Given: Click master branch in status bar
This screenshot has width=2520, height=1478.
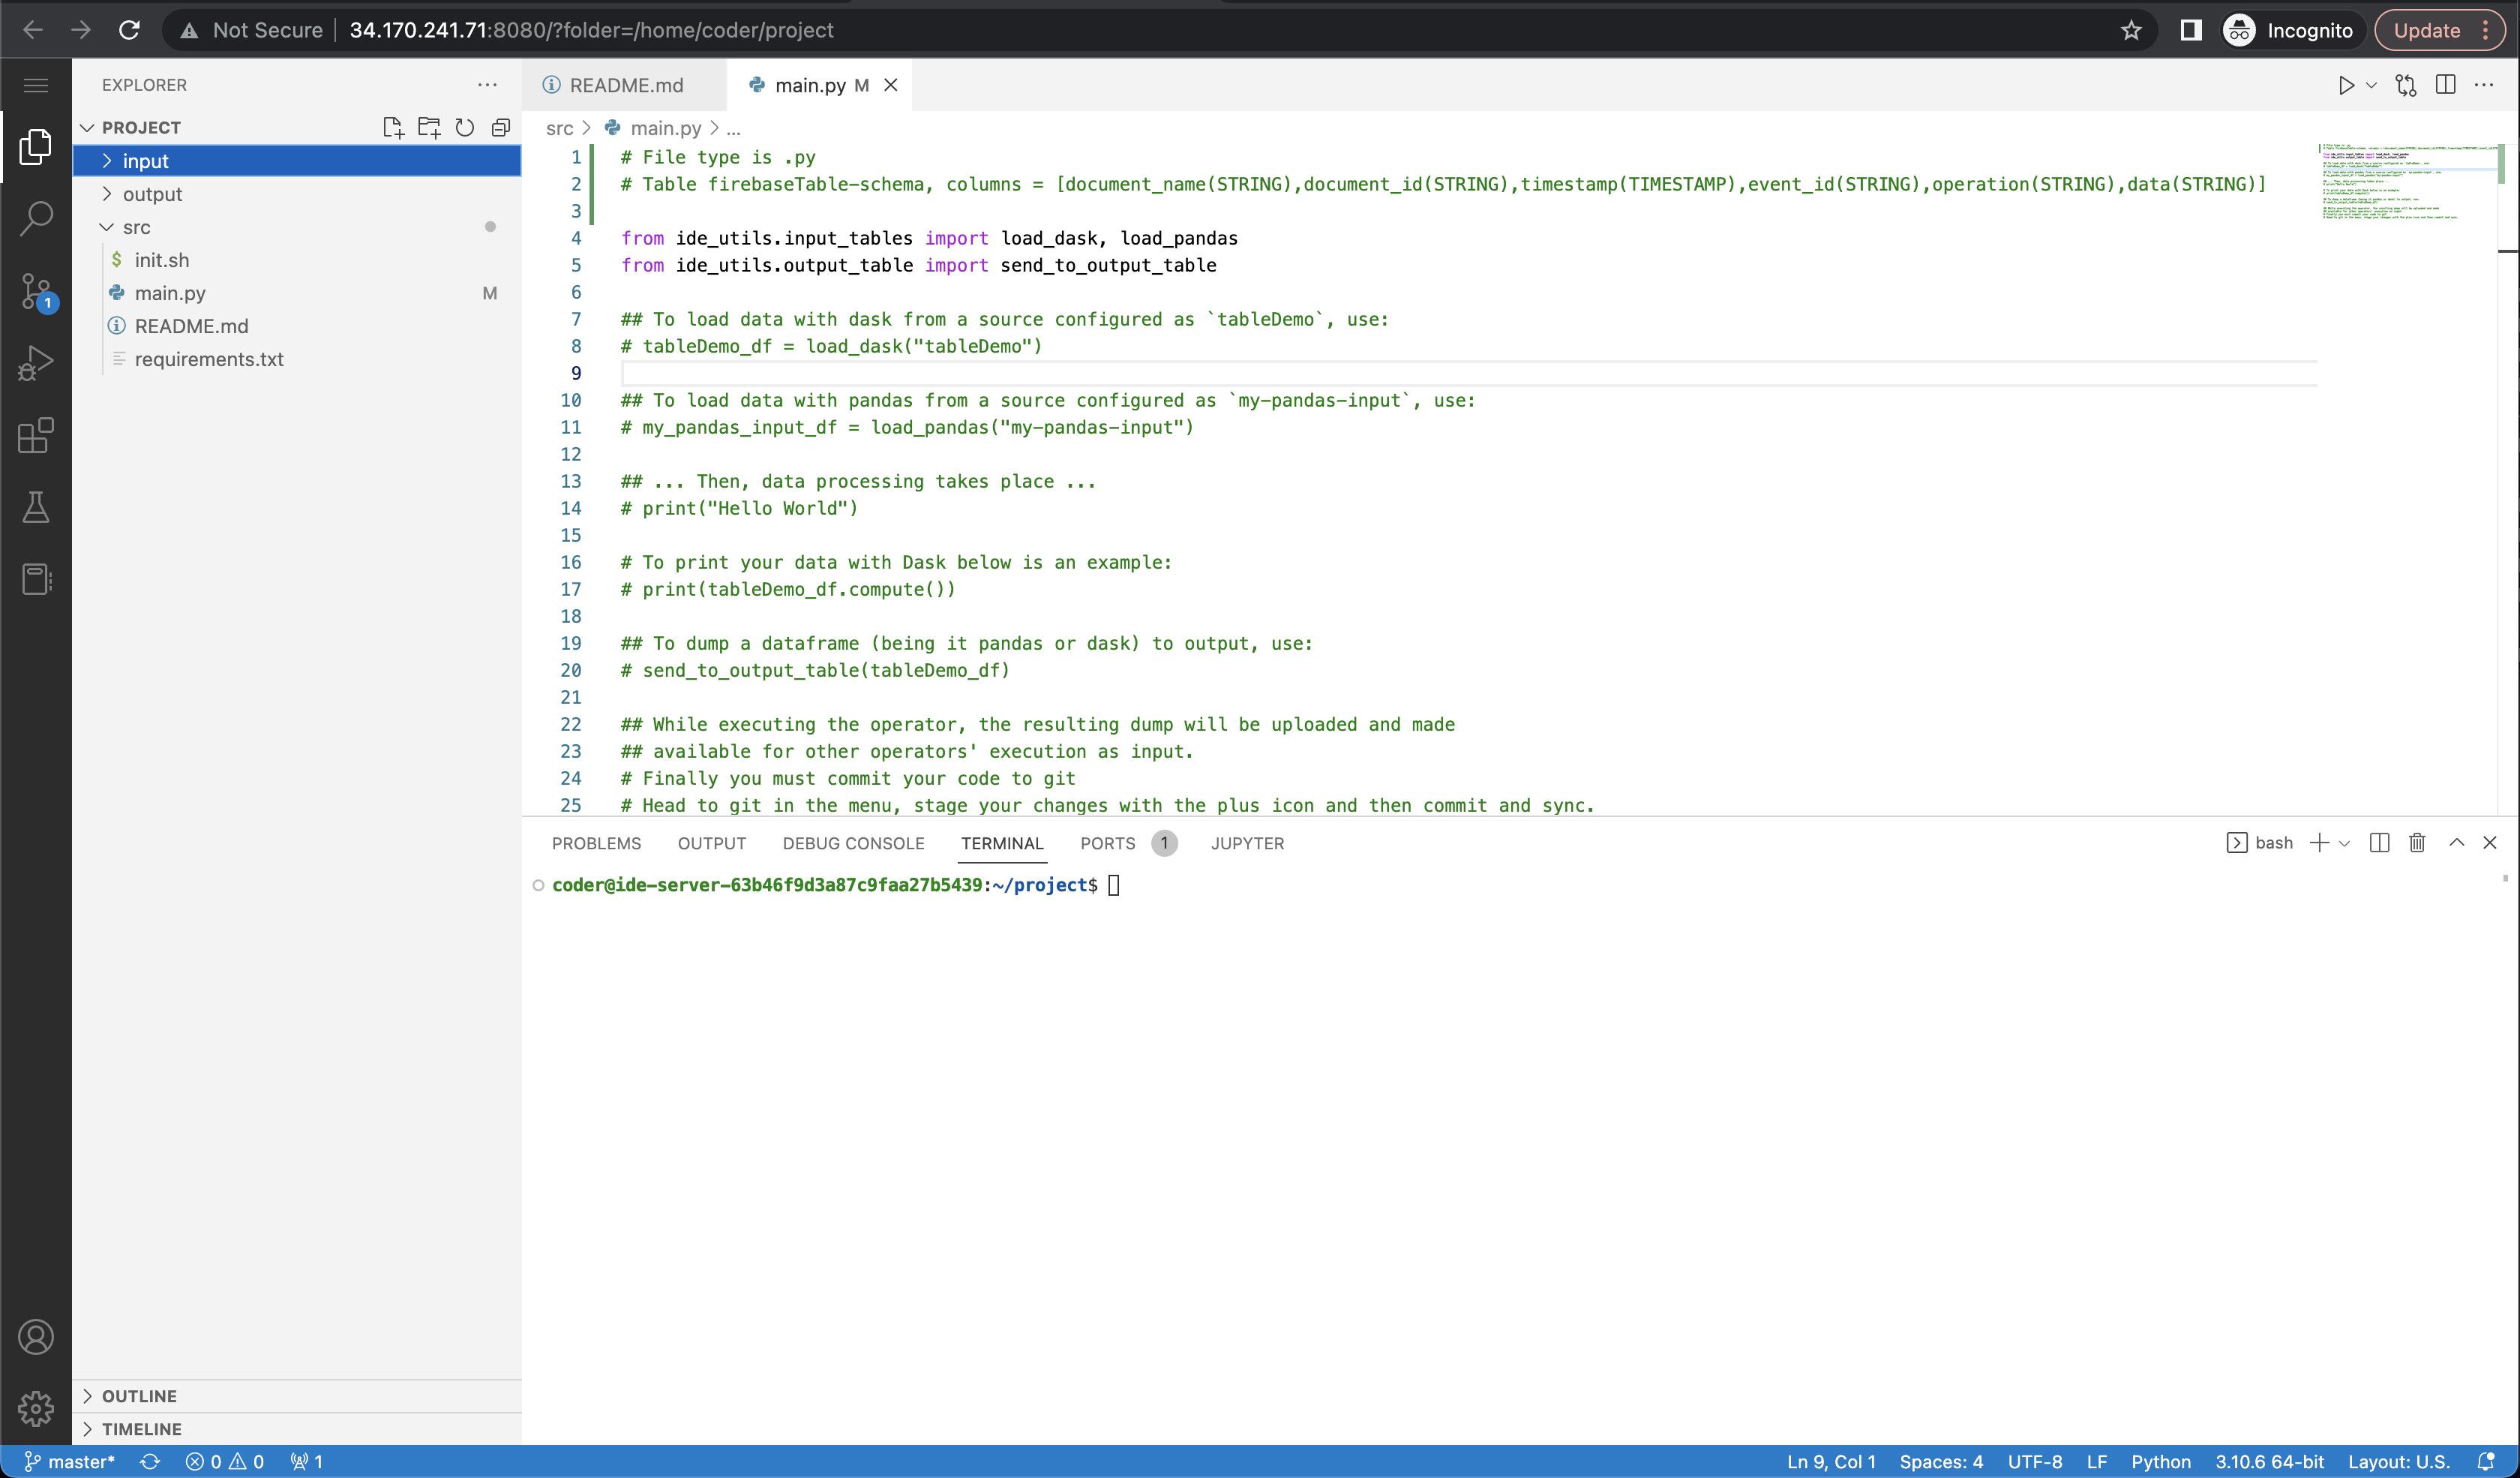Looking at the screenshot, I should (70, 1461).
